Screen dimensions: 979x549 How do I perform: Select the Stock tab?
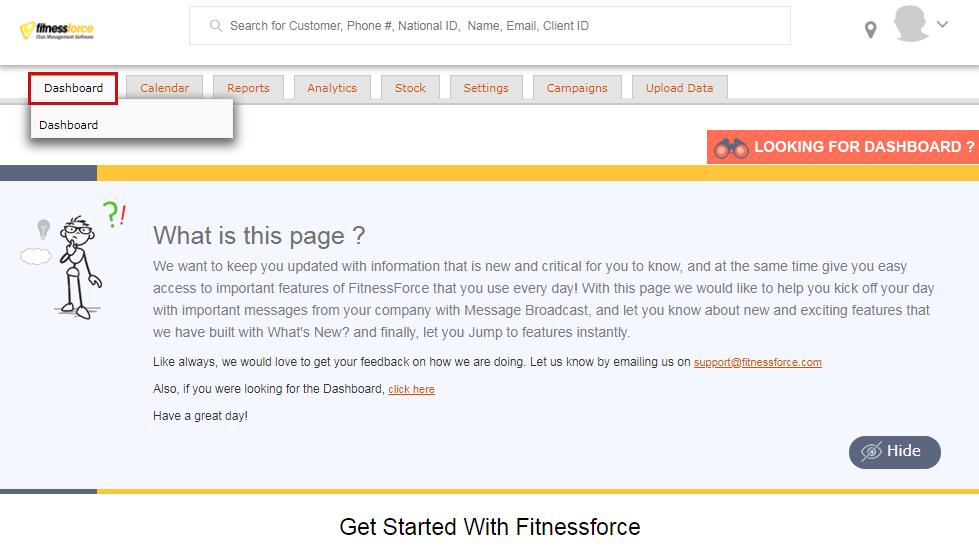click(410, 88)
